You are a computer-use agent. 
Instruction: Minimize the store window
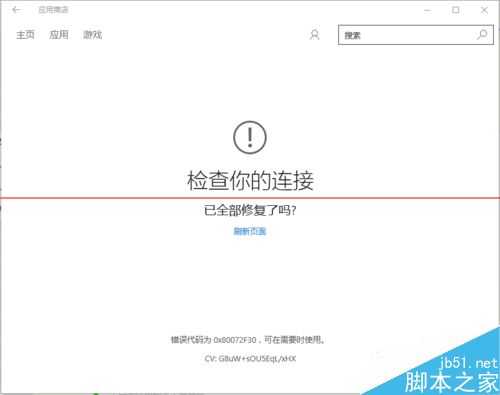pyautogui.click(x=428, y=10)
